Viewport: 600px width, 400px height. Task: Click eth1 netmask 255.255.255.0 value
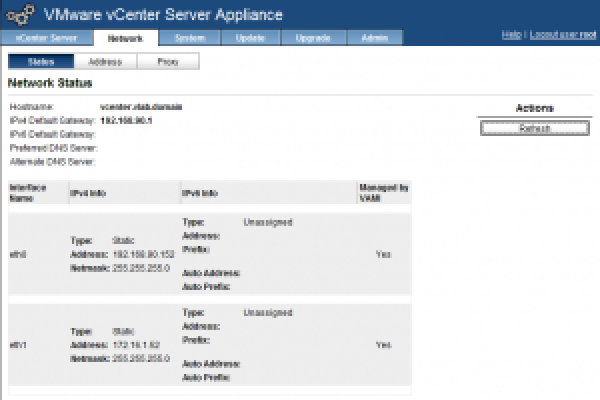click(x=141, y=358)
